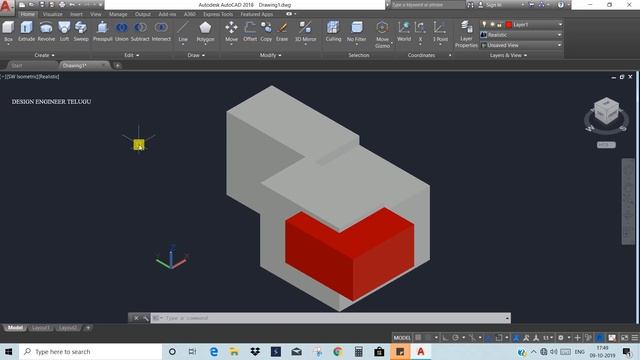Set UCS to World
Viewport: 640px width, 360px height.
tap(404, 31)
